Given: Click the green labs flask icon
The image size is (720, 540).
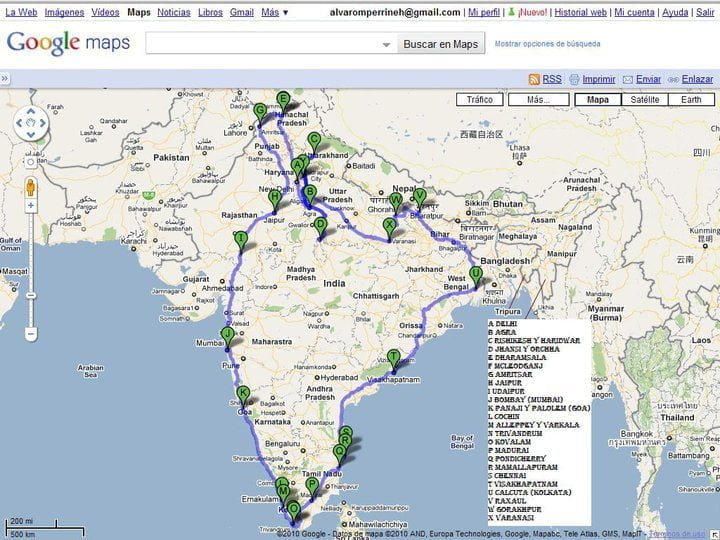Looking at the screenshot, I should coord(511,13).
